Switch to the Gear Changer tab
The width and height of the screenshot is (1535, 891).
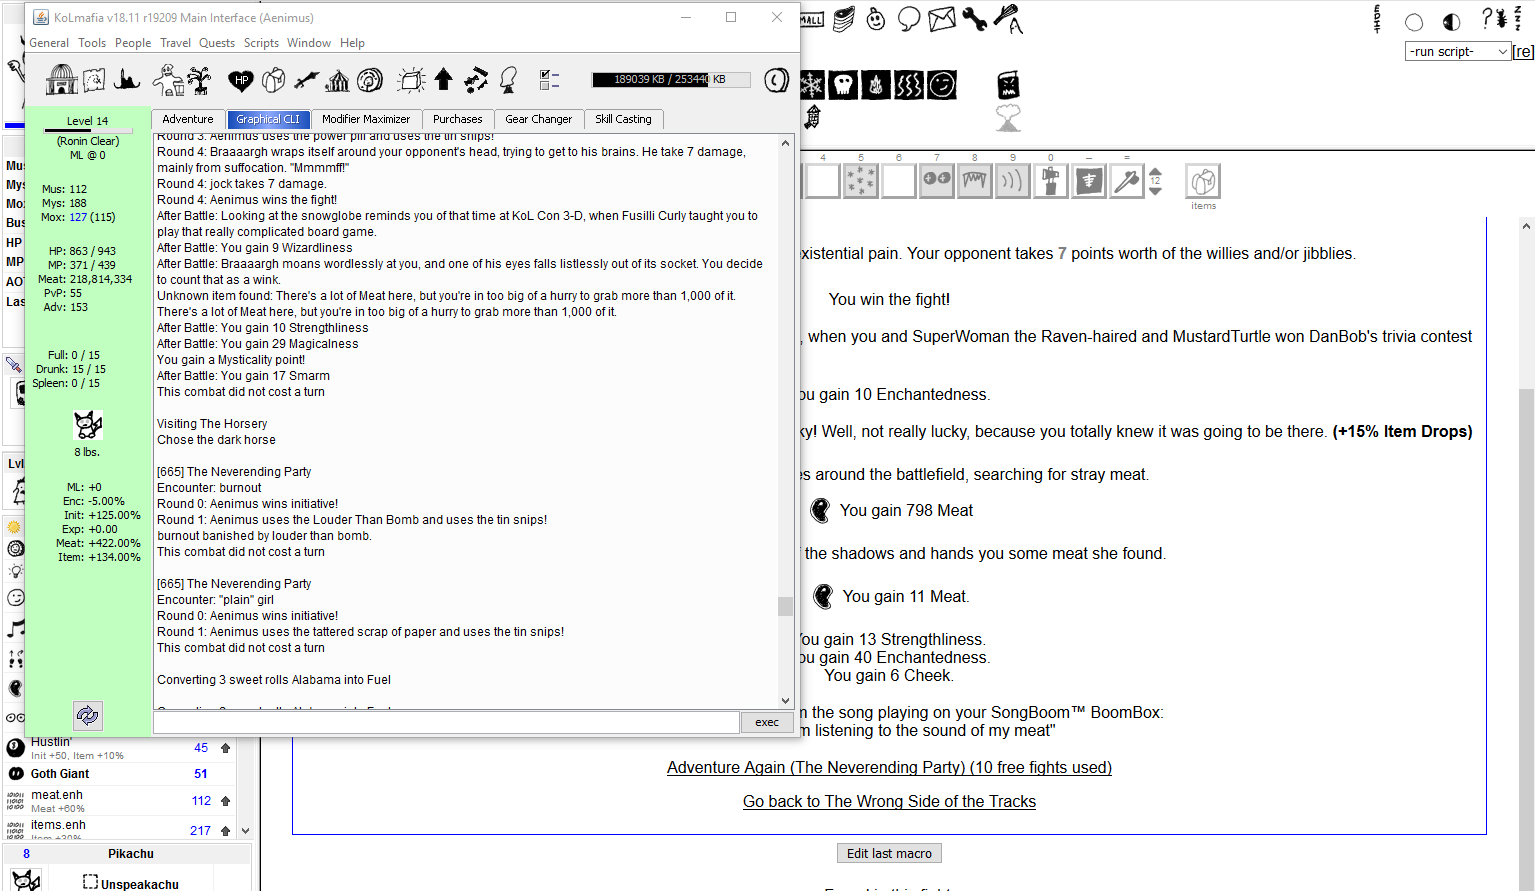click(539, 119)
